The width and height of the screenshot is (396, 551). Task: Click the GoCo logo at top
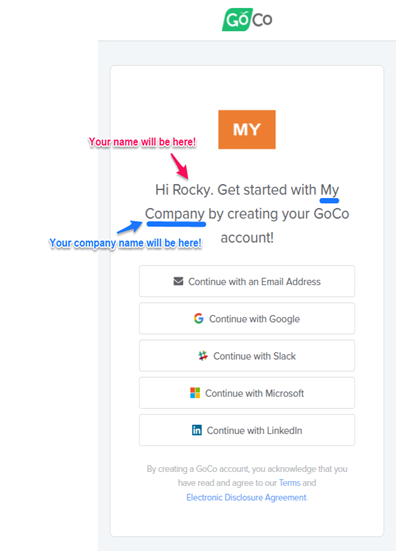pyautogui.click(x=247, y=19)
